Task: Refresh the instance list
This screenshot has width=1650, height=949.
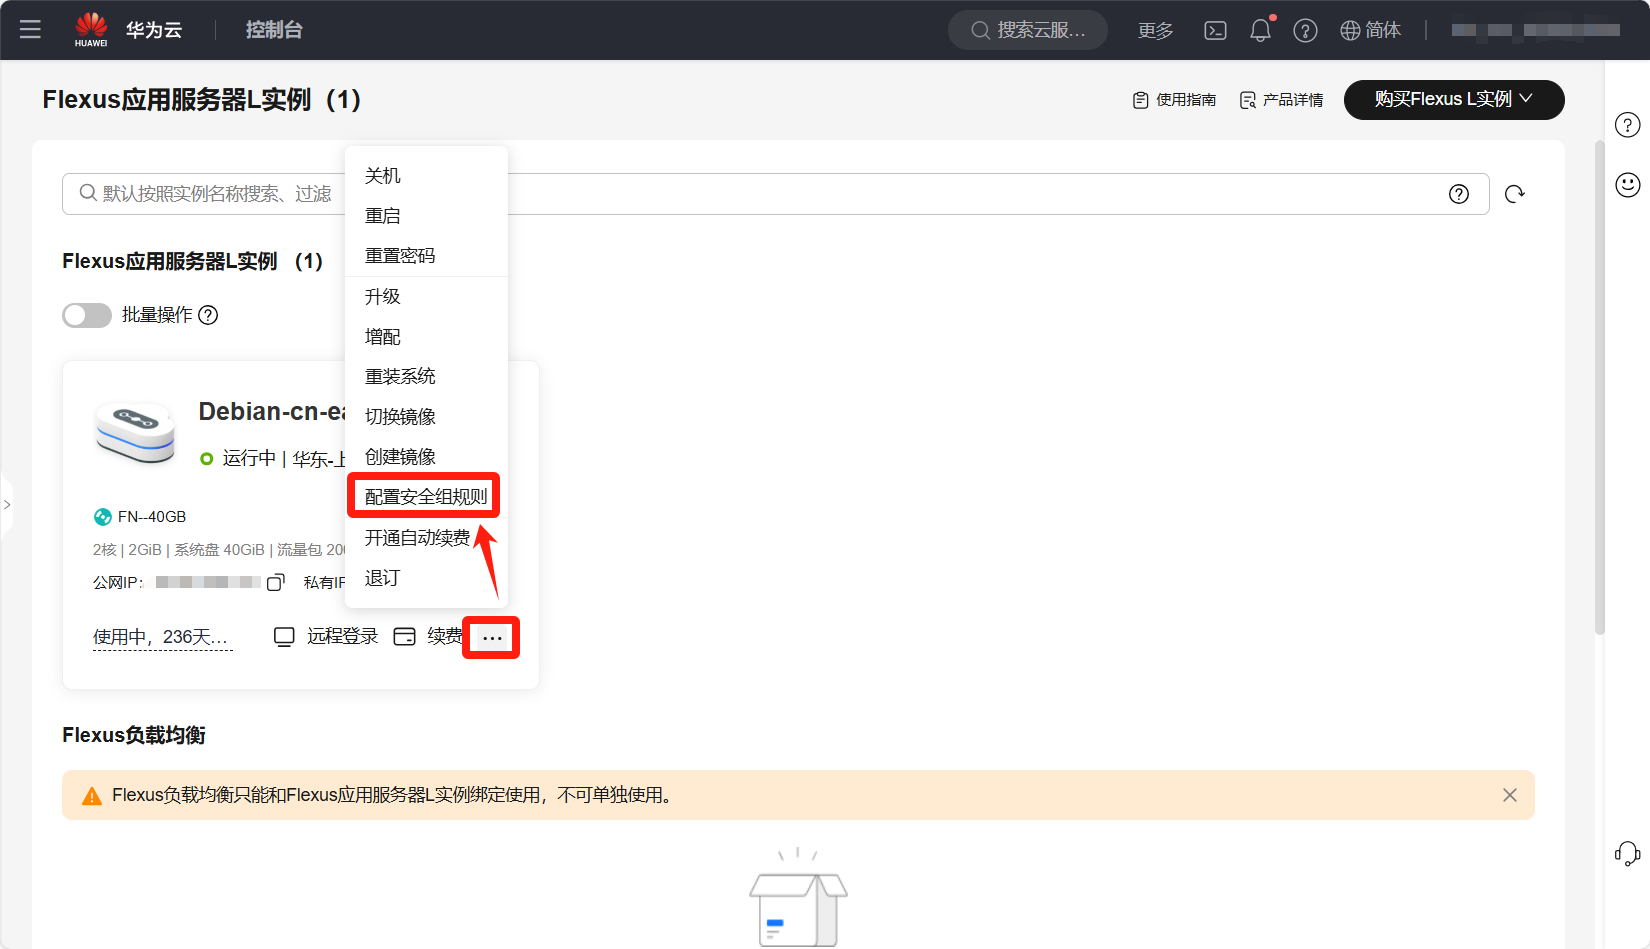Action: coord(1515,194)
